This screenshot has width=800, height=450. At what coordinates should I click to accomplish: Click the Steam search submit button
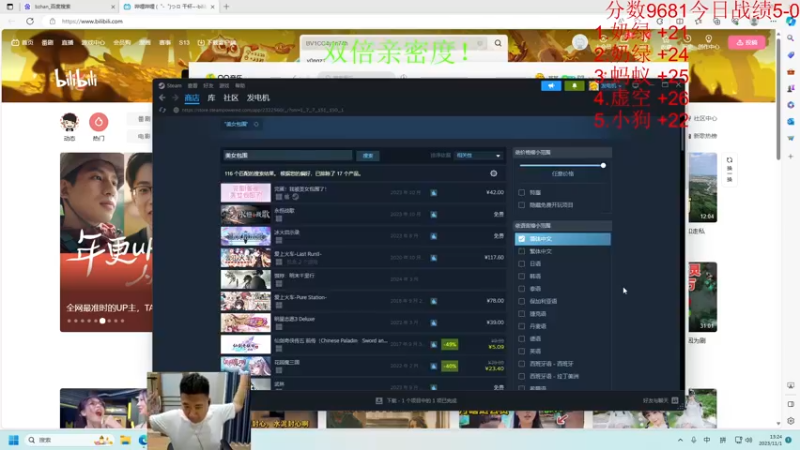tap(368, 156)
